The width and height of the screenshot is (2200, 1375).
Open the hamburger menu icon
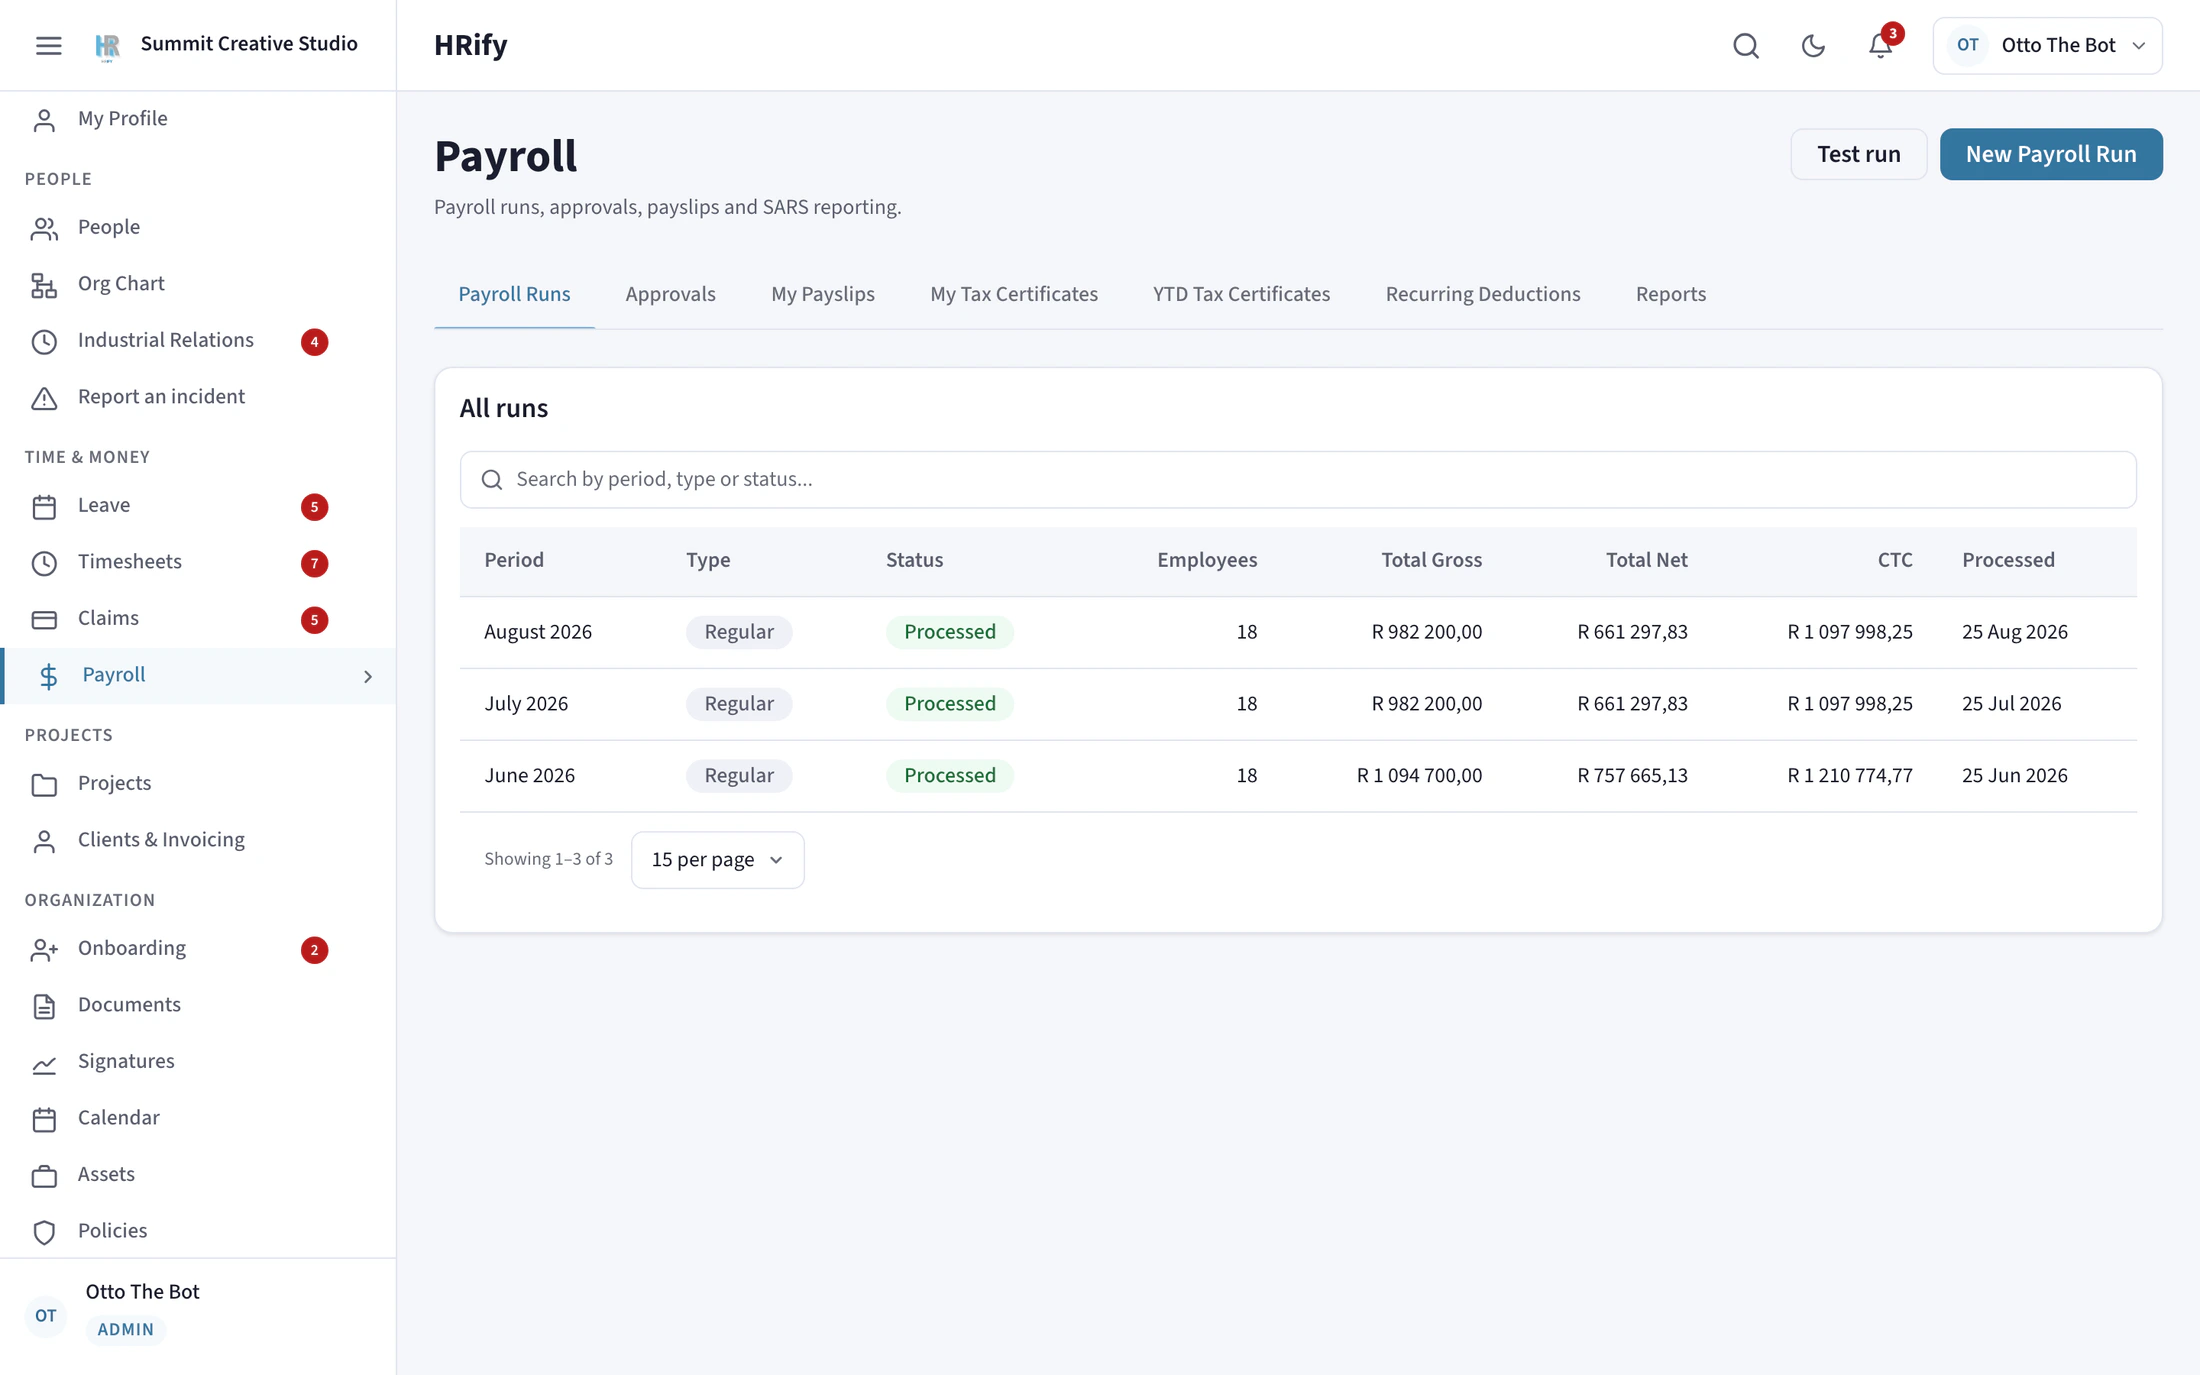(x=48, y=45)
